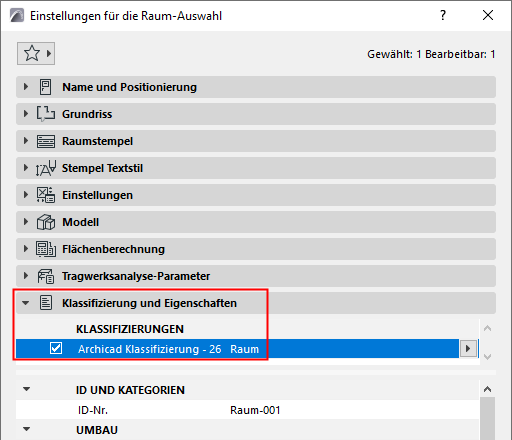Click the Klassifizierung und Eigenschaften document icon

pos(46,303)
